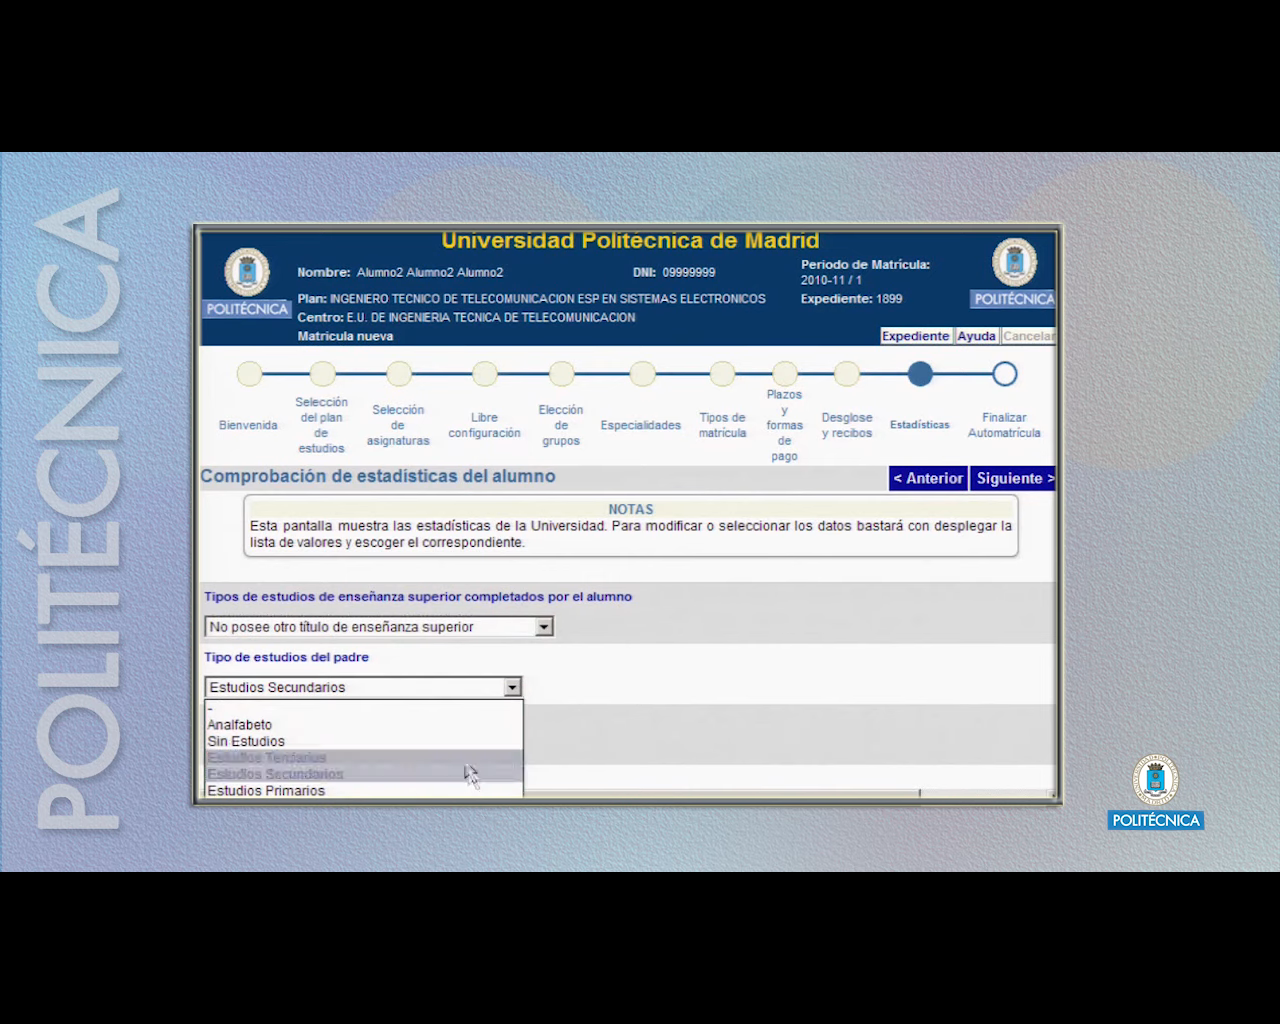This screenshot has height=1024, width=1280.
Task: Go back with the Anterior button
Action: pyautogui.click(x=928, y=478)
